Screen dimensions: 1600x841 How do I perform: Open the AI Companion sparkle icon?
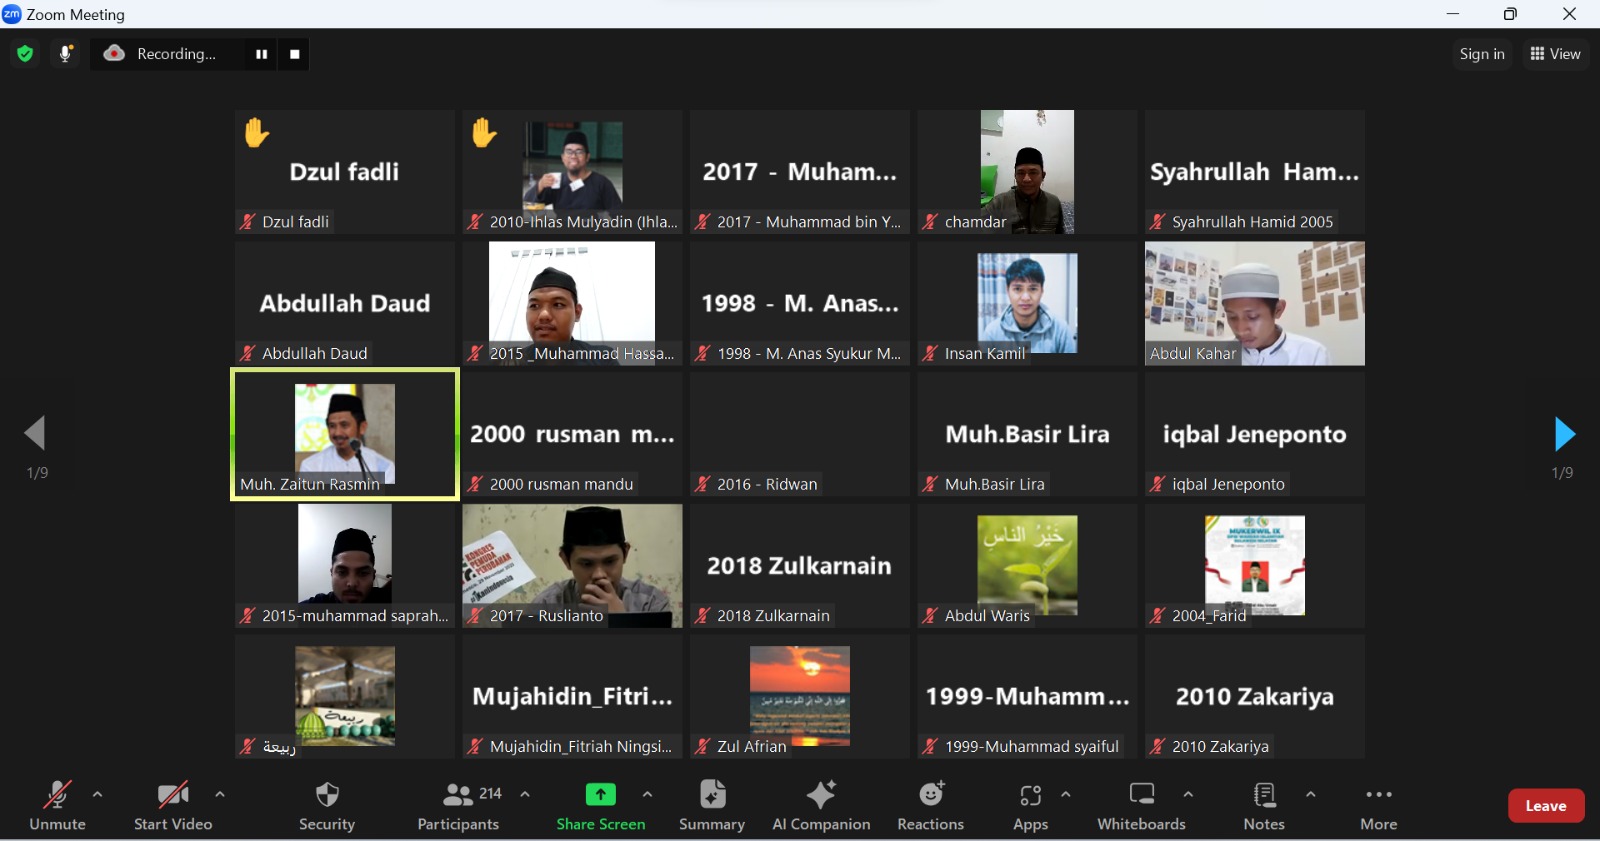821,795
